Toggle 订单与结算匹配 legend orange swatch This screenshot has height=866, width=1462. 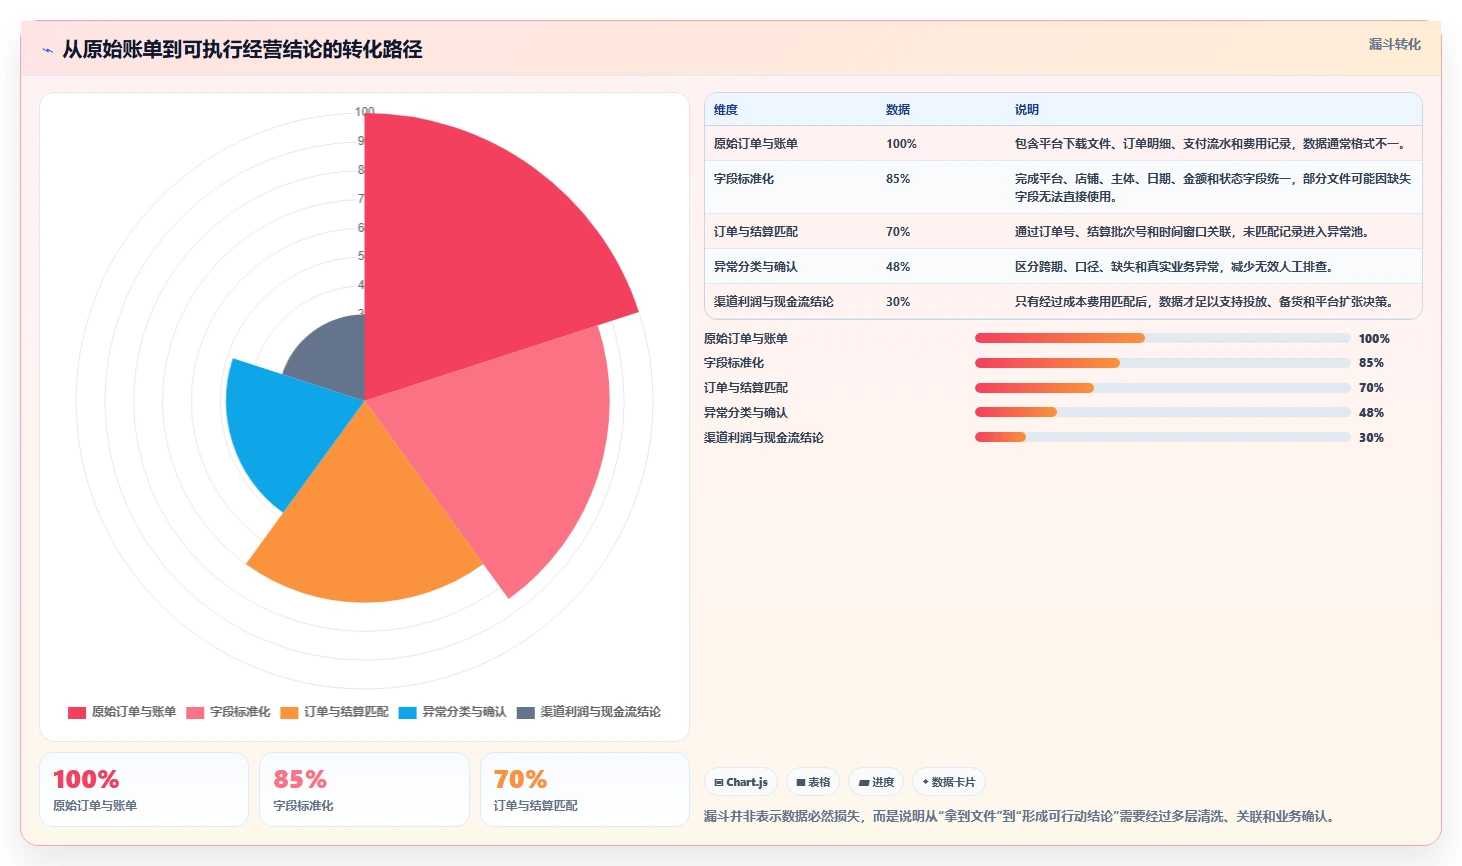289,712
